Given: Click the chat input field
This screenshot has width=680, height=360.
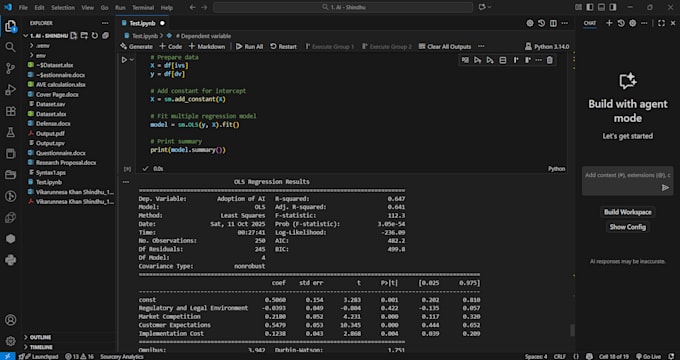Looking at the screenshot, I should (628, 175).
